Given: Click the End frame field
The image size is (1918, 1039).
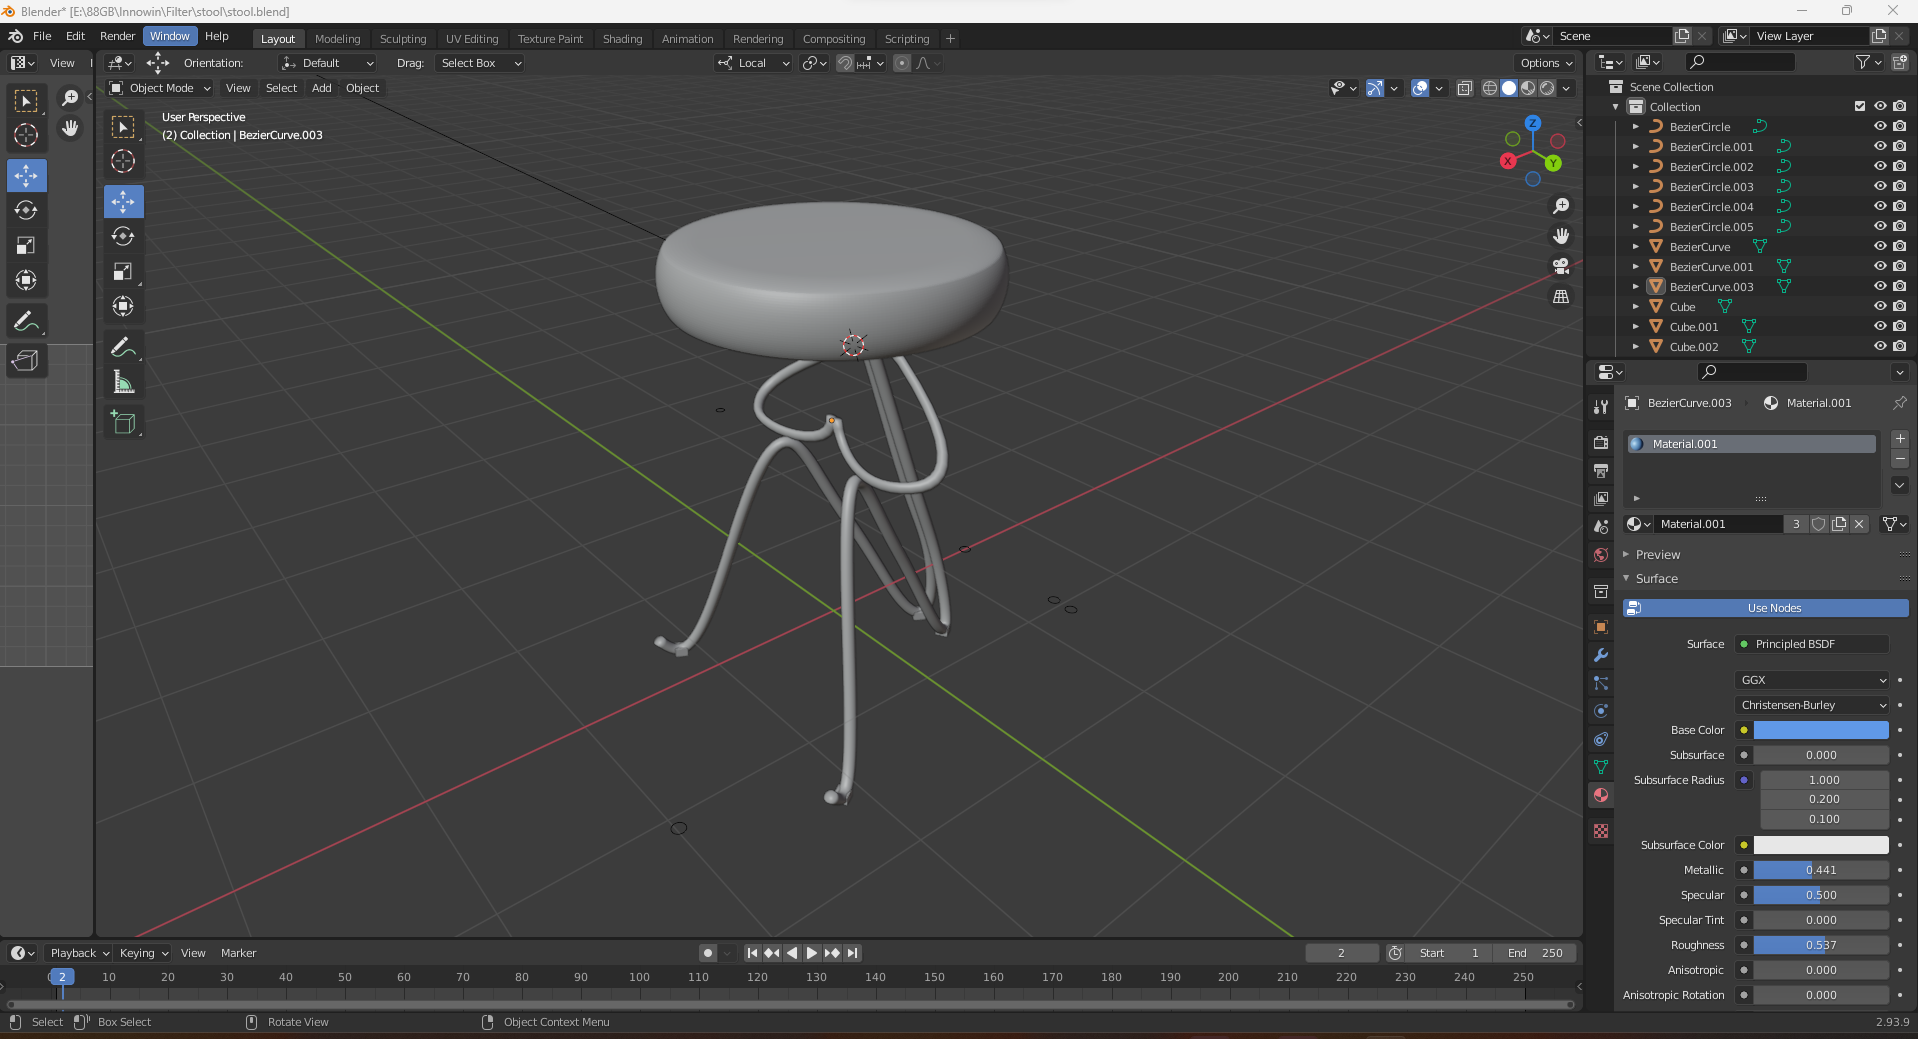Looking at the screenshot, I should pos(1536,953).
